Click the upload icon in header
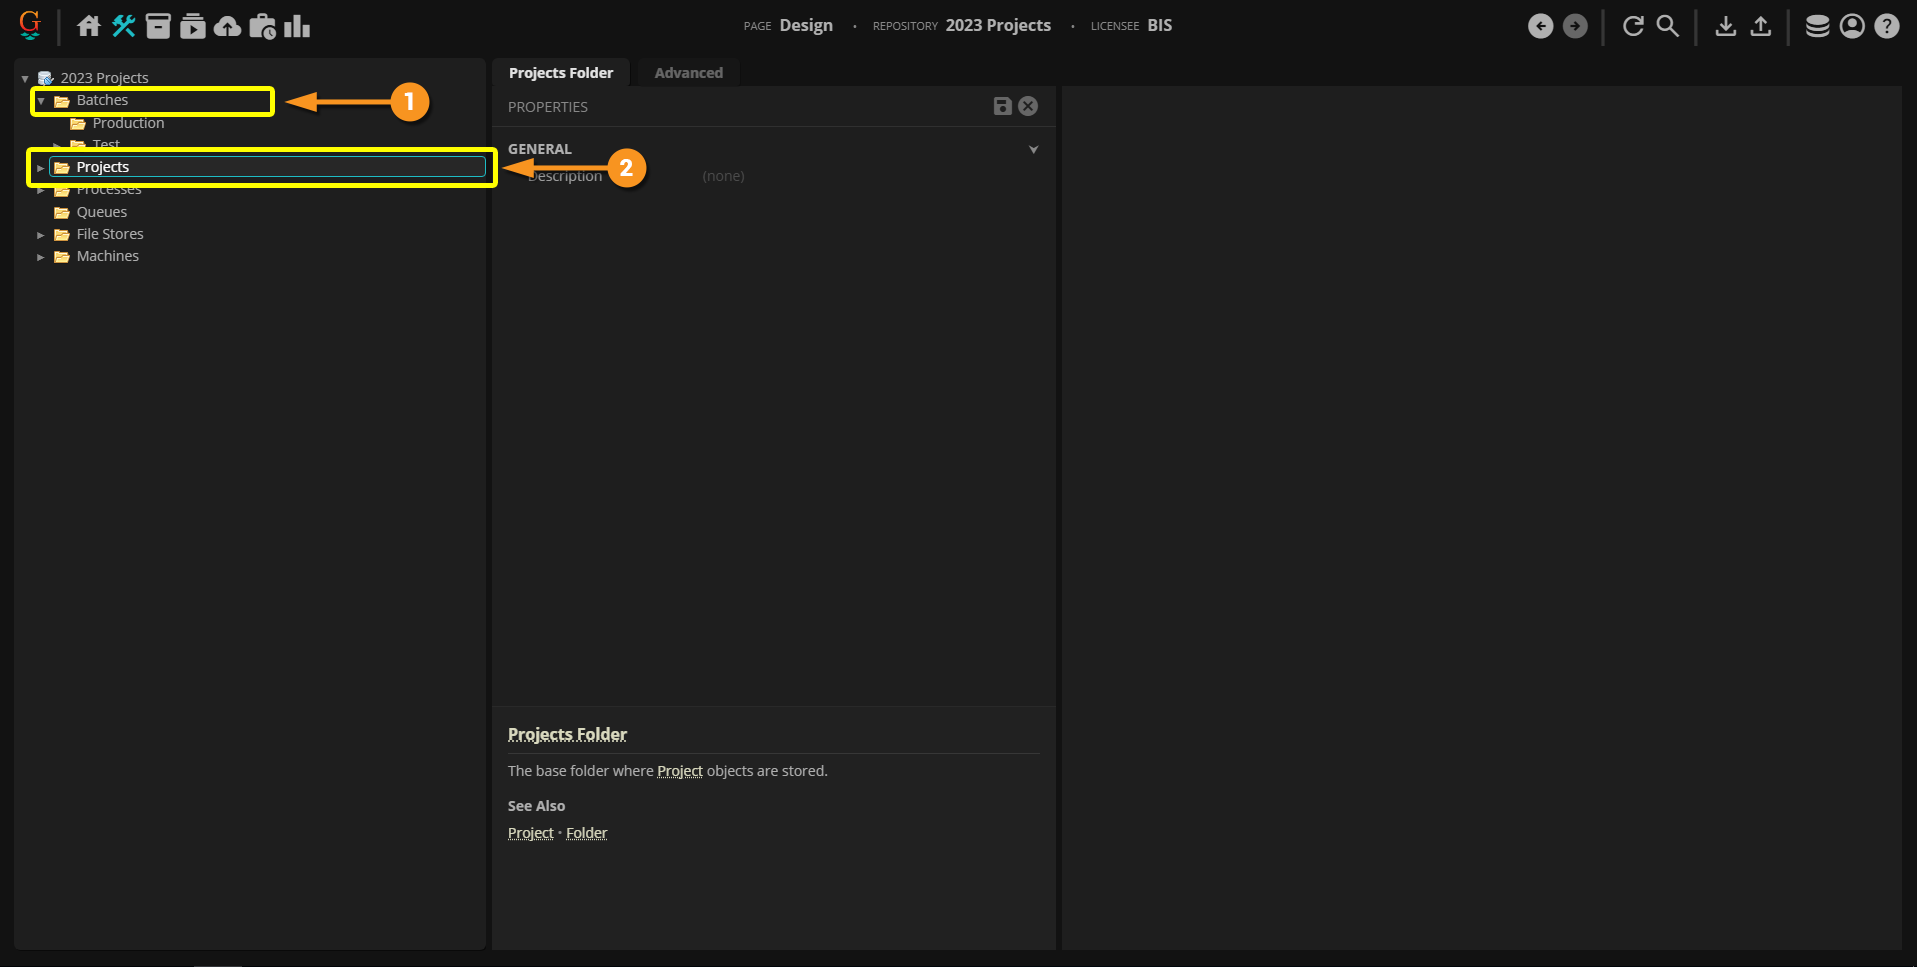This screenshot has width=1917, height=967. [1761, 26]
